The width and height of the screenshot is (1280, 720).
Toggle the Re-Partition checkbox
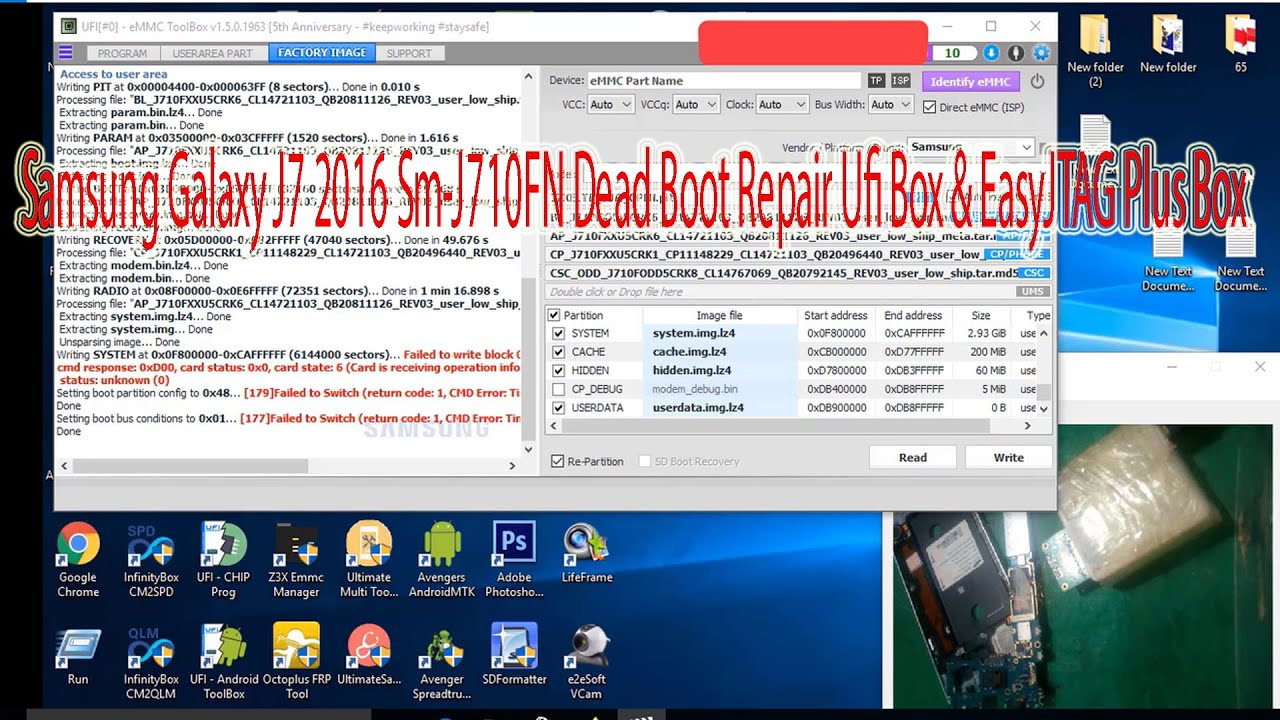coord(558,461)
